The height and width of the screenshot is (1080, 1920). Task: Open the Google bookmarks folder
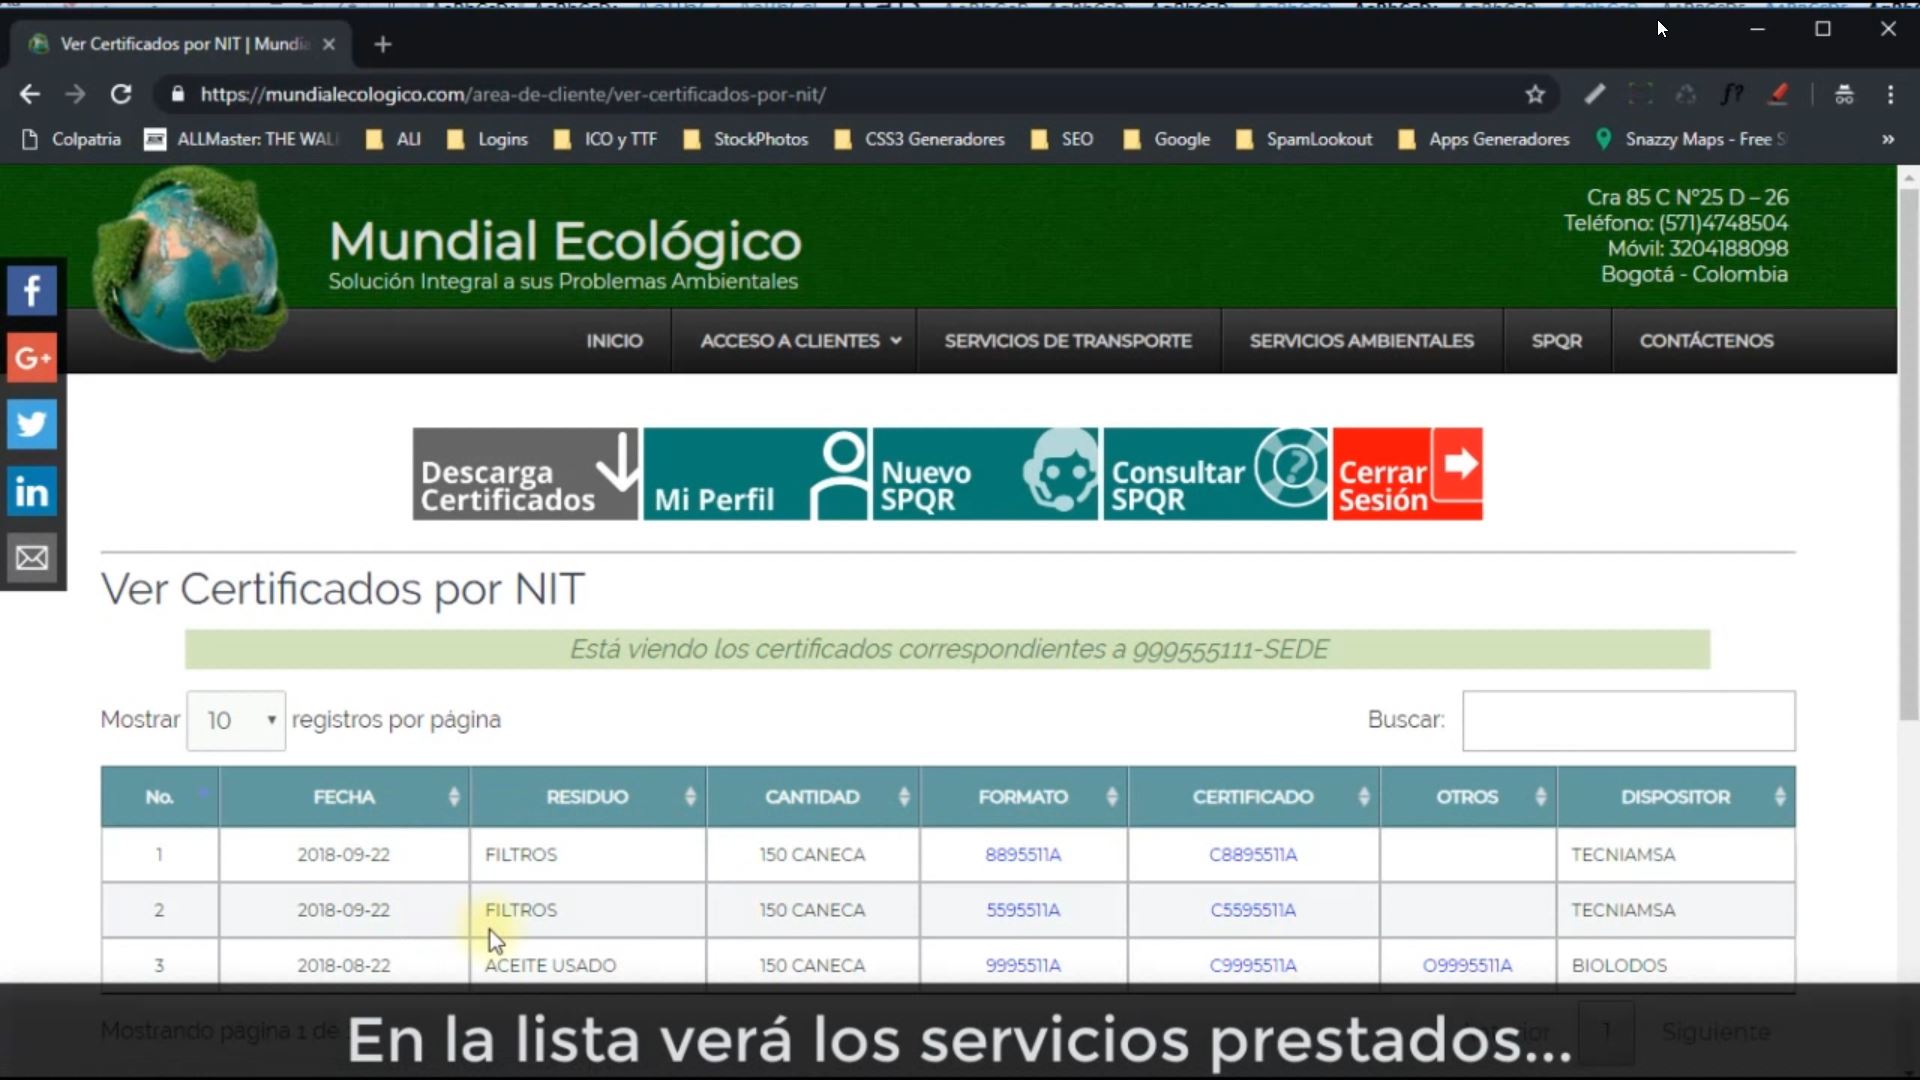(1166, 139)
